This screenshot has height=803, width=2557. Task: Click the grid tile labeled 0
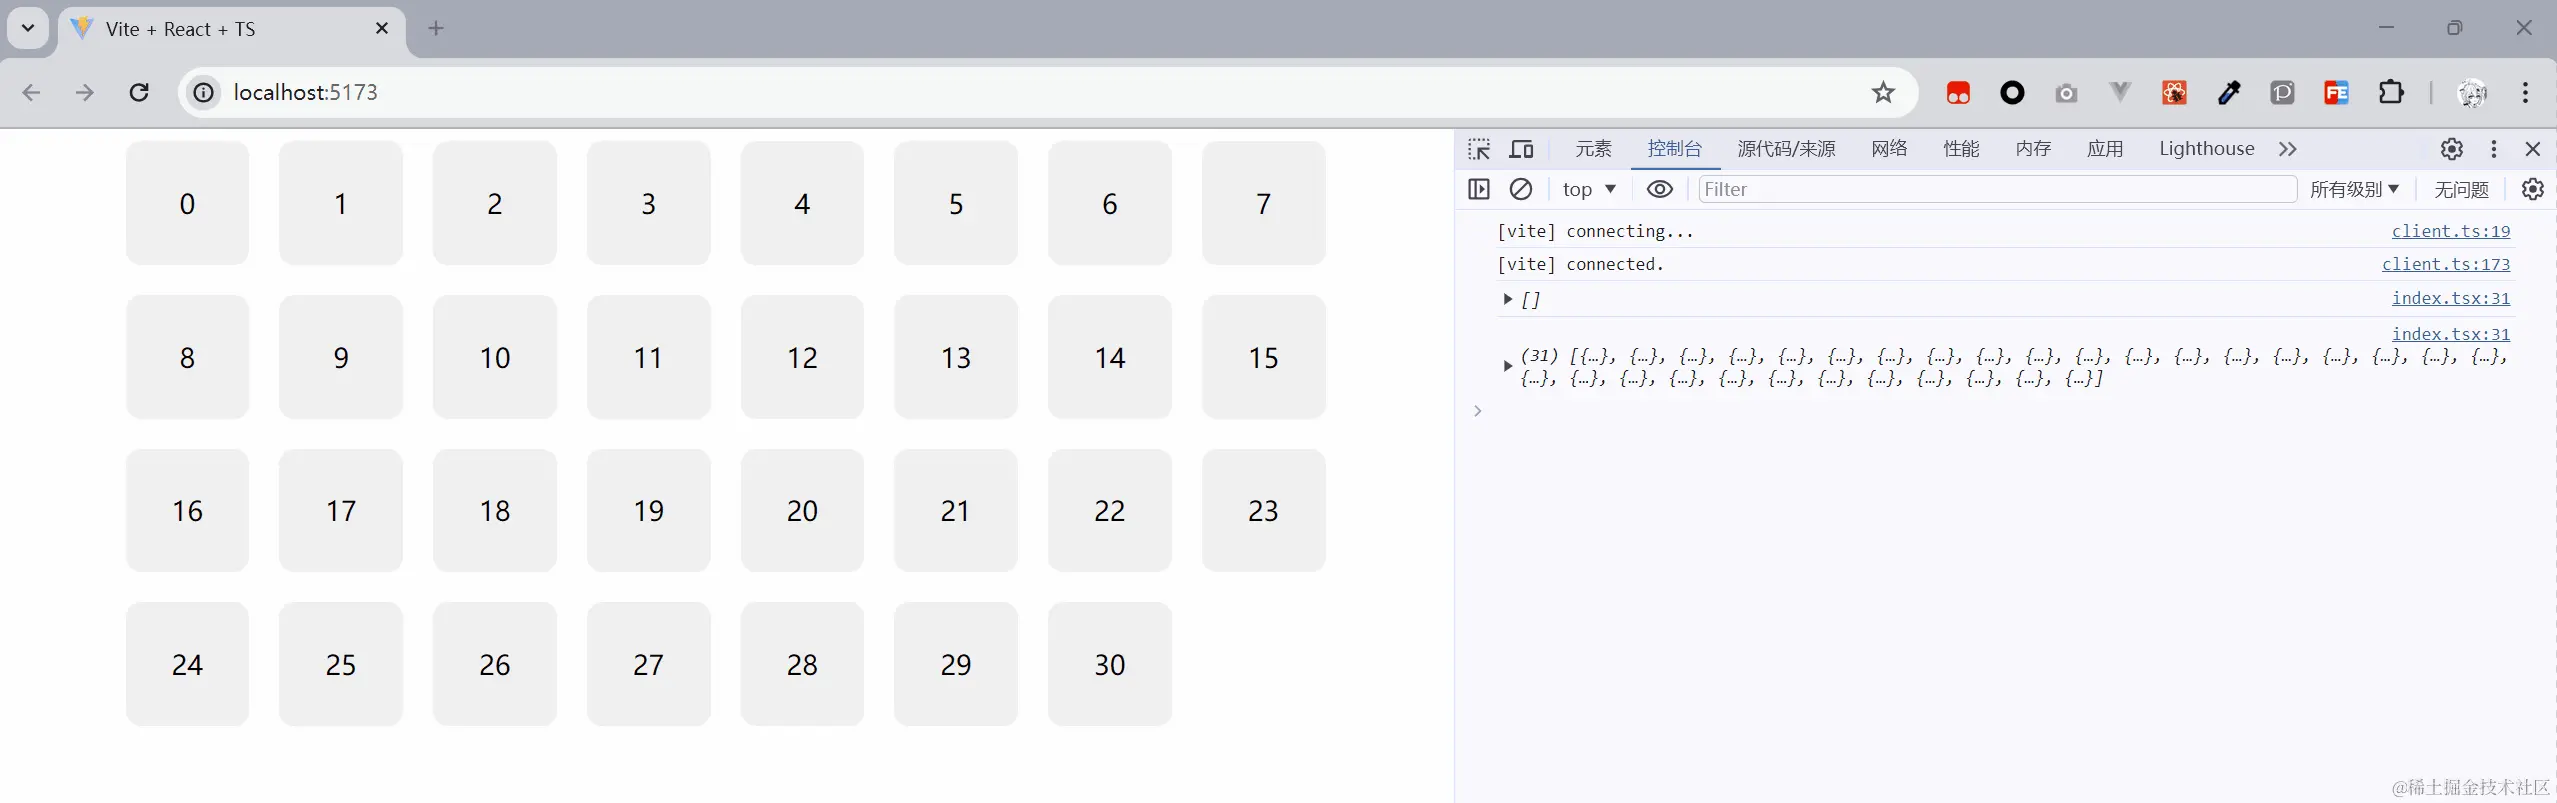click(187, 203)
